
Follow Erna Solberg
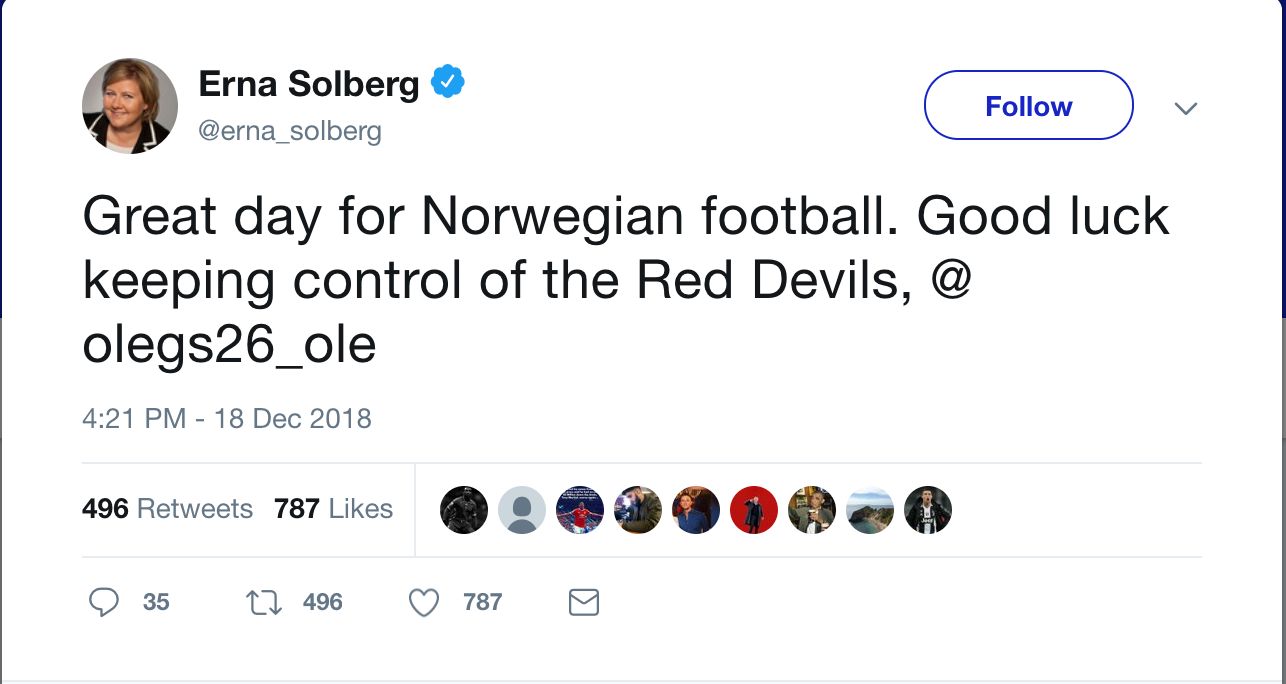[1028, 104]
